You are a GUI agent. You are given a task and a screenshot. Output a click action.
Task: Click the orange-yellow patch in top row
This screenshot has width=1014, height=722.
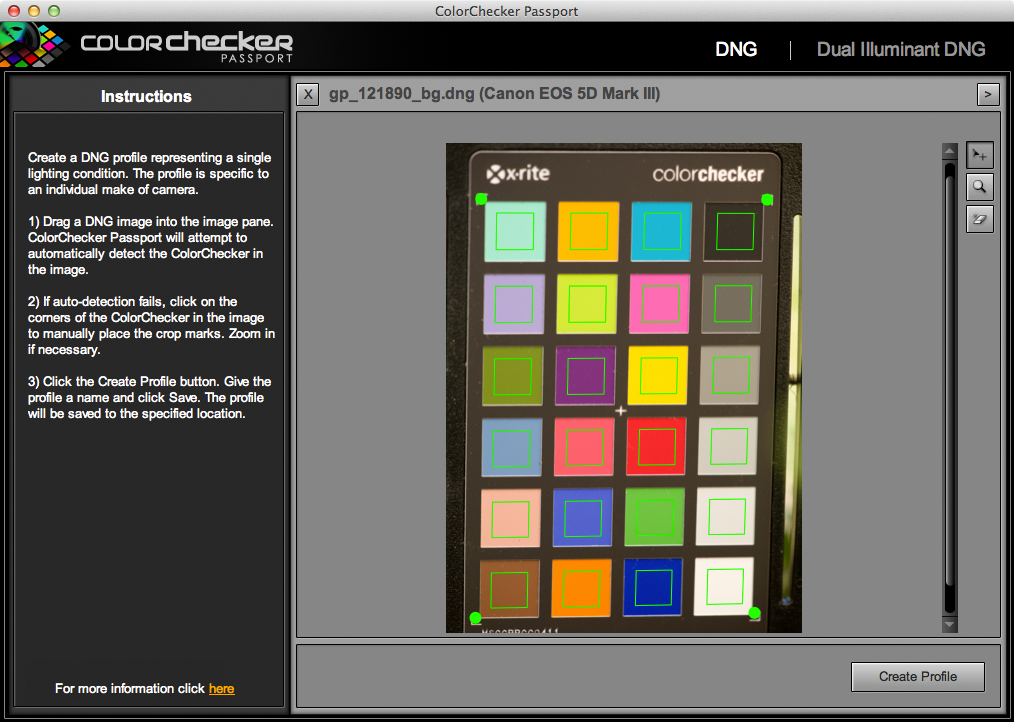pos(588,231)
